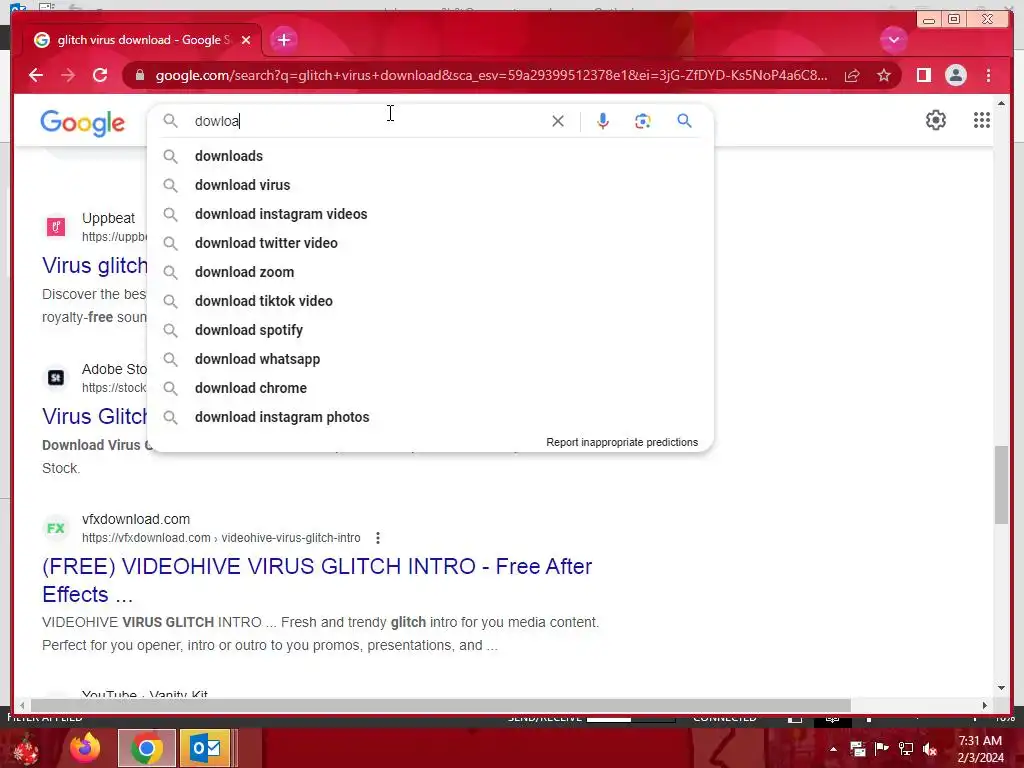1024x768 pixels.
Task: Open the Virus glitch Uppbeat result link
Action: tap(95, 265)
